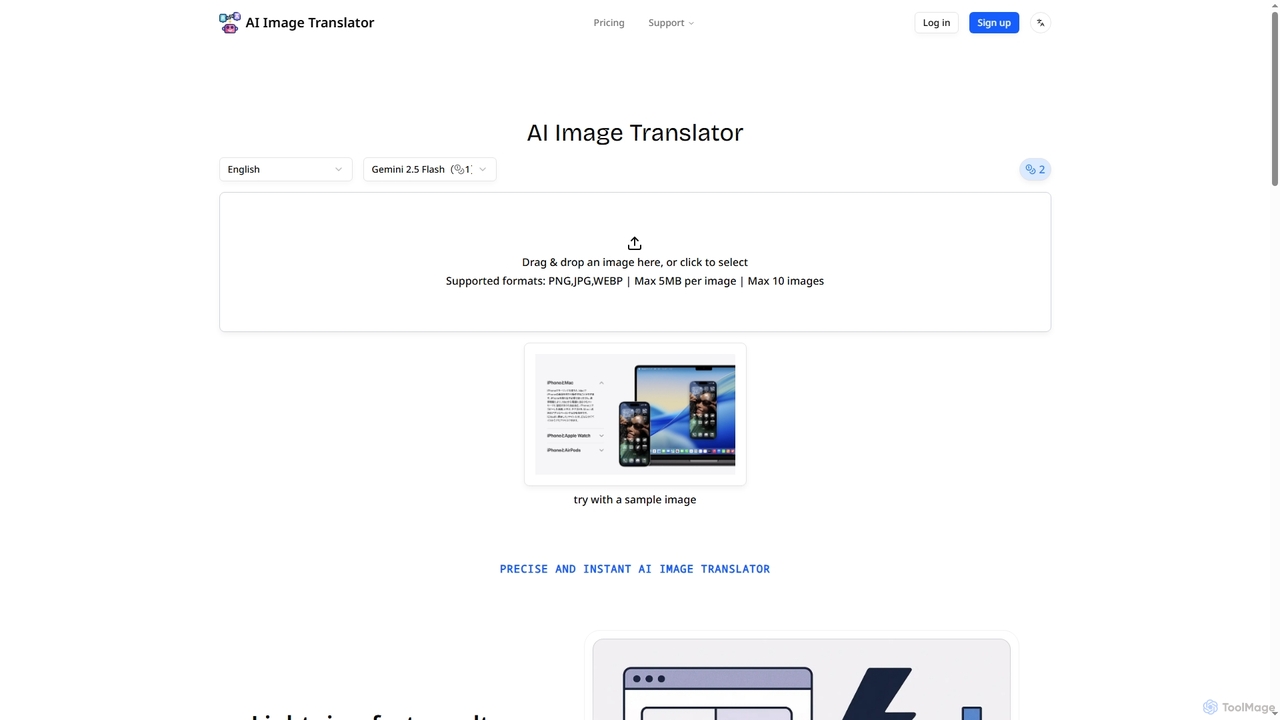This screenshot has width=1280, height=720.
Task: Click "PRECISE AND INSTANT AI IMAGE TRANSLATOR" text
Action: (635, 568)
